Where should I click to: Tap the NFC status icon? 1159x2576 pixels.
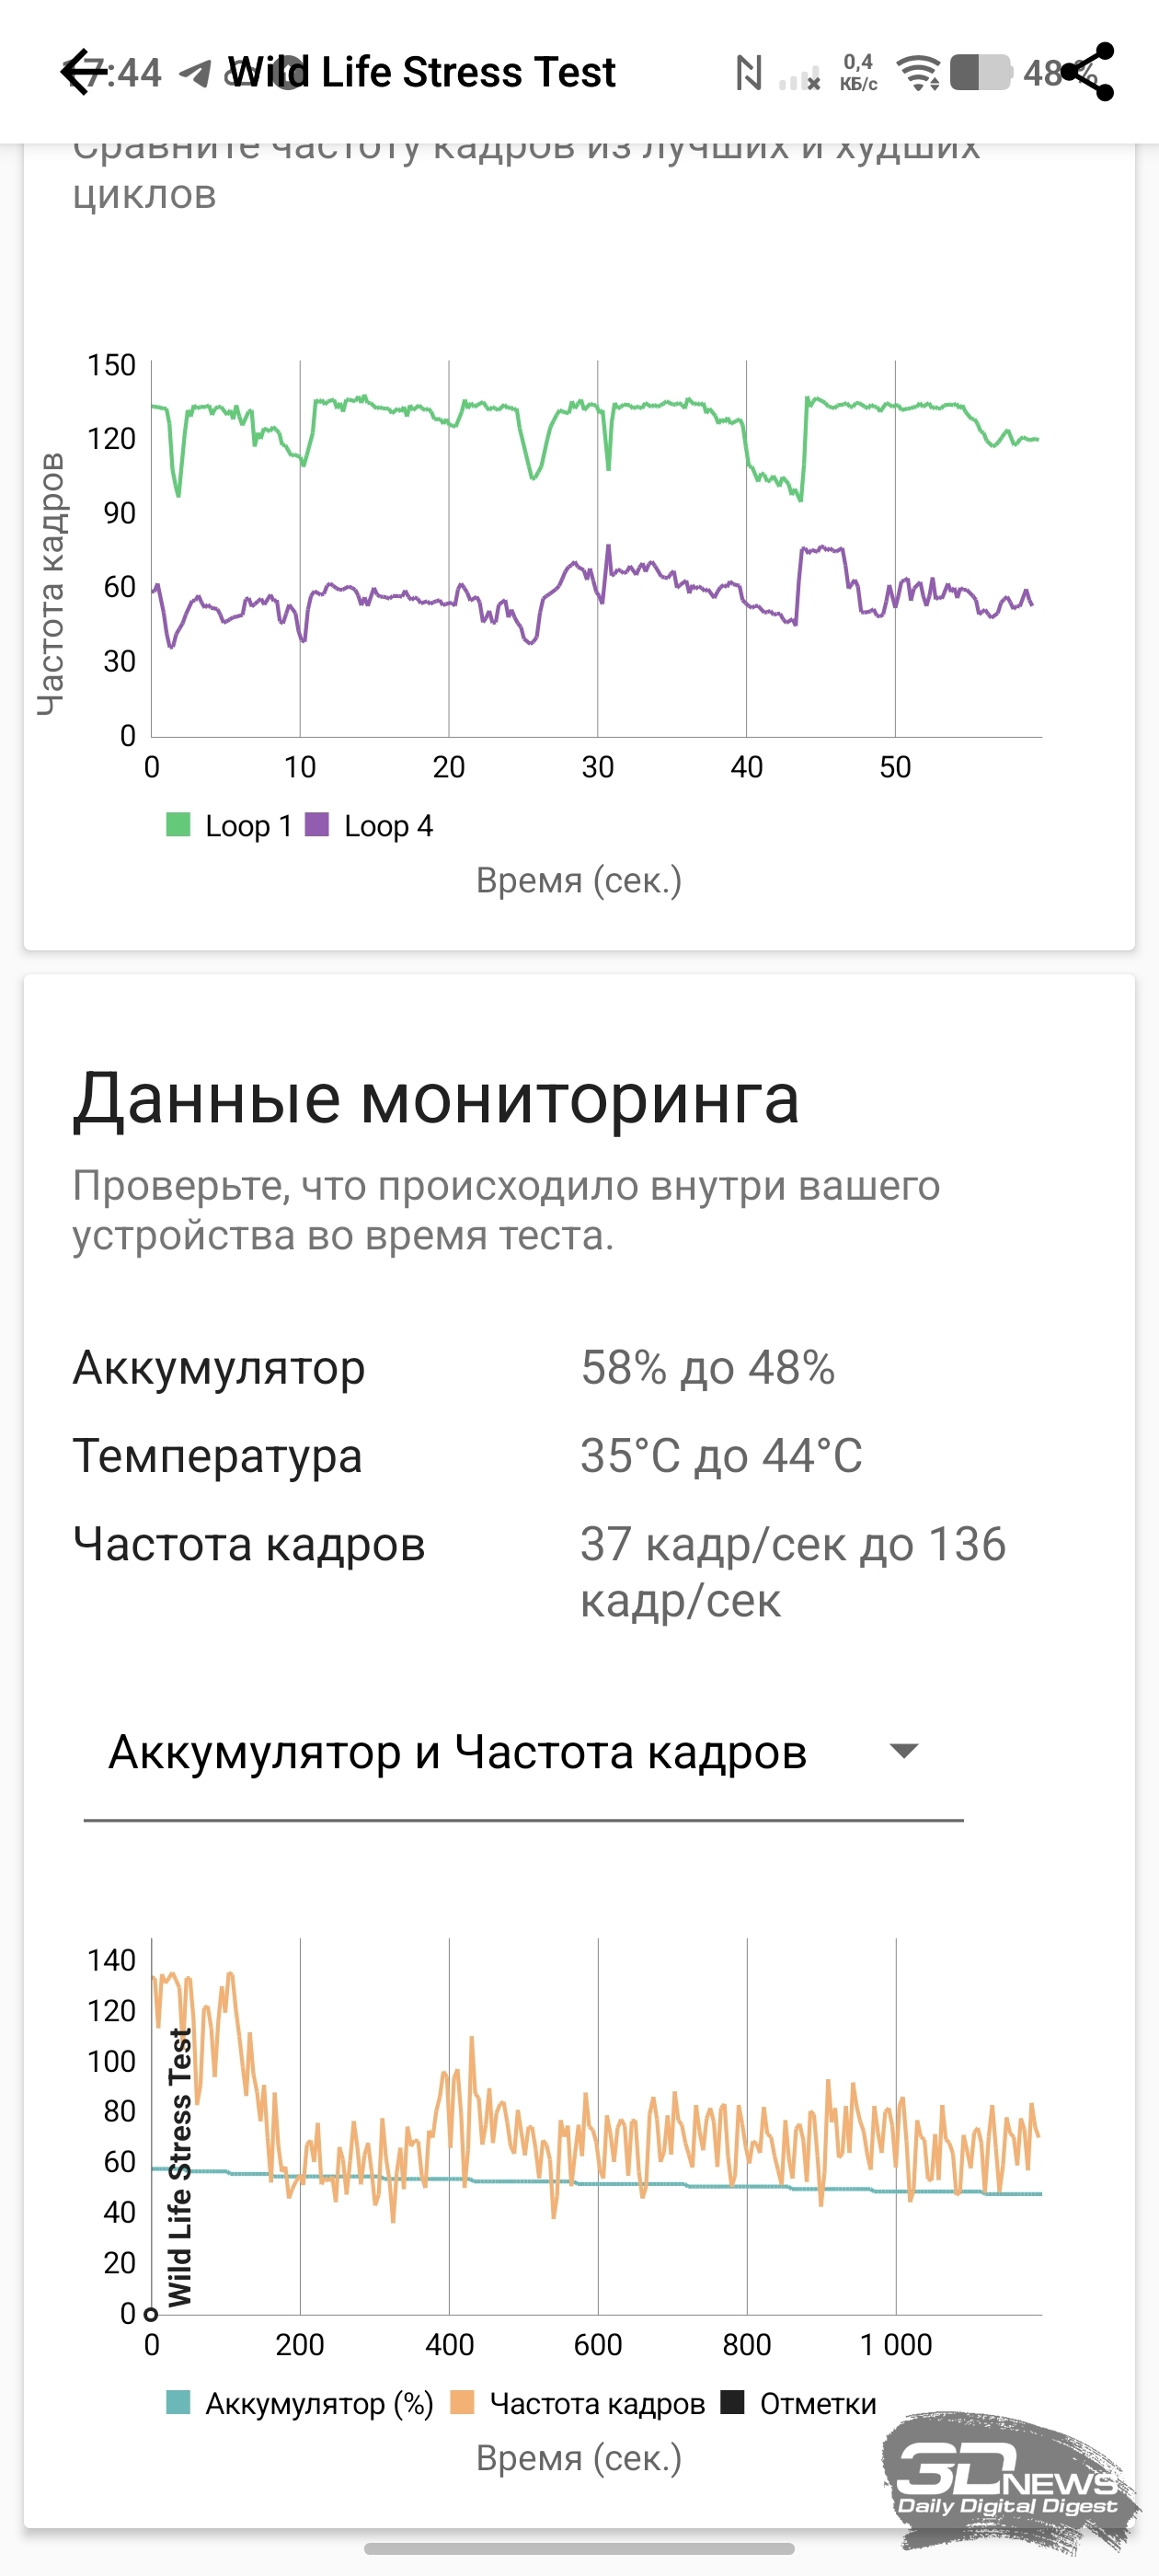point(748,73)
